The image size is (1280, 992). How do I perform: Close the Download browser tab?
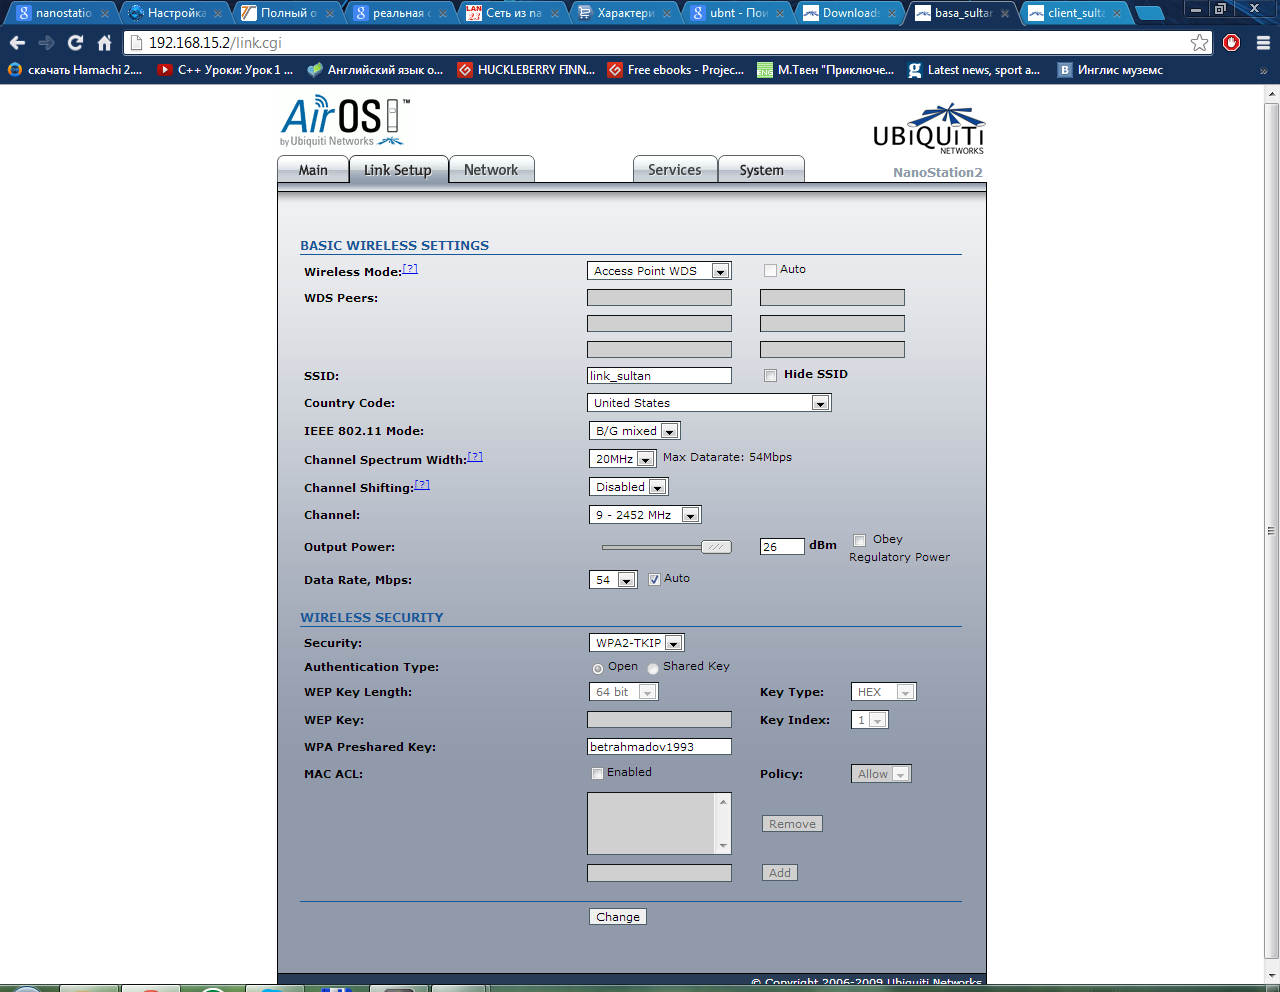point(892,14)
